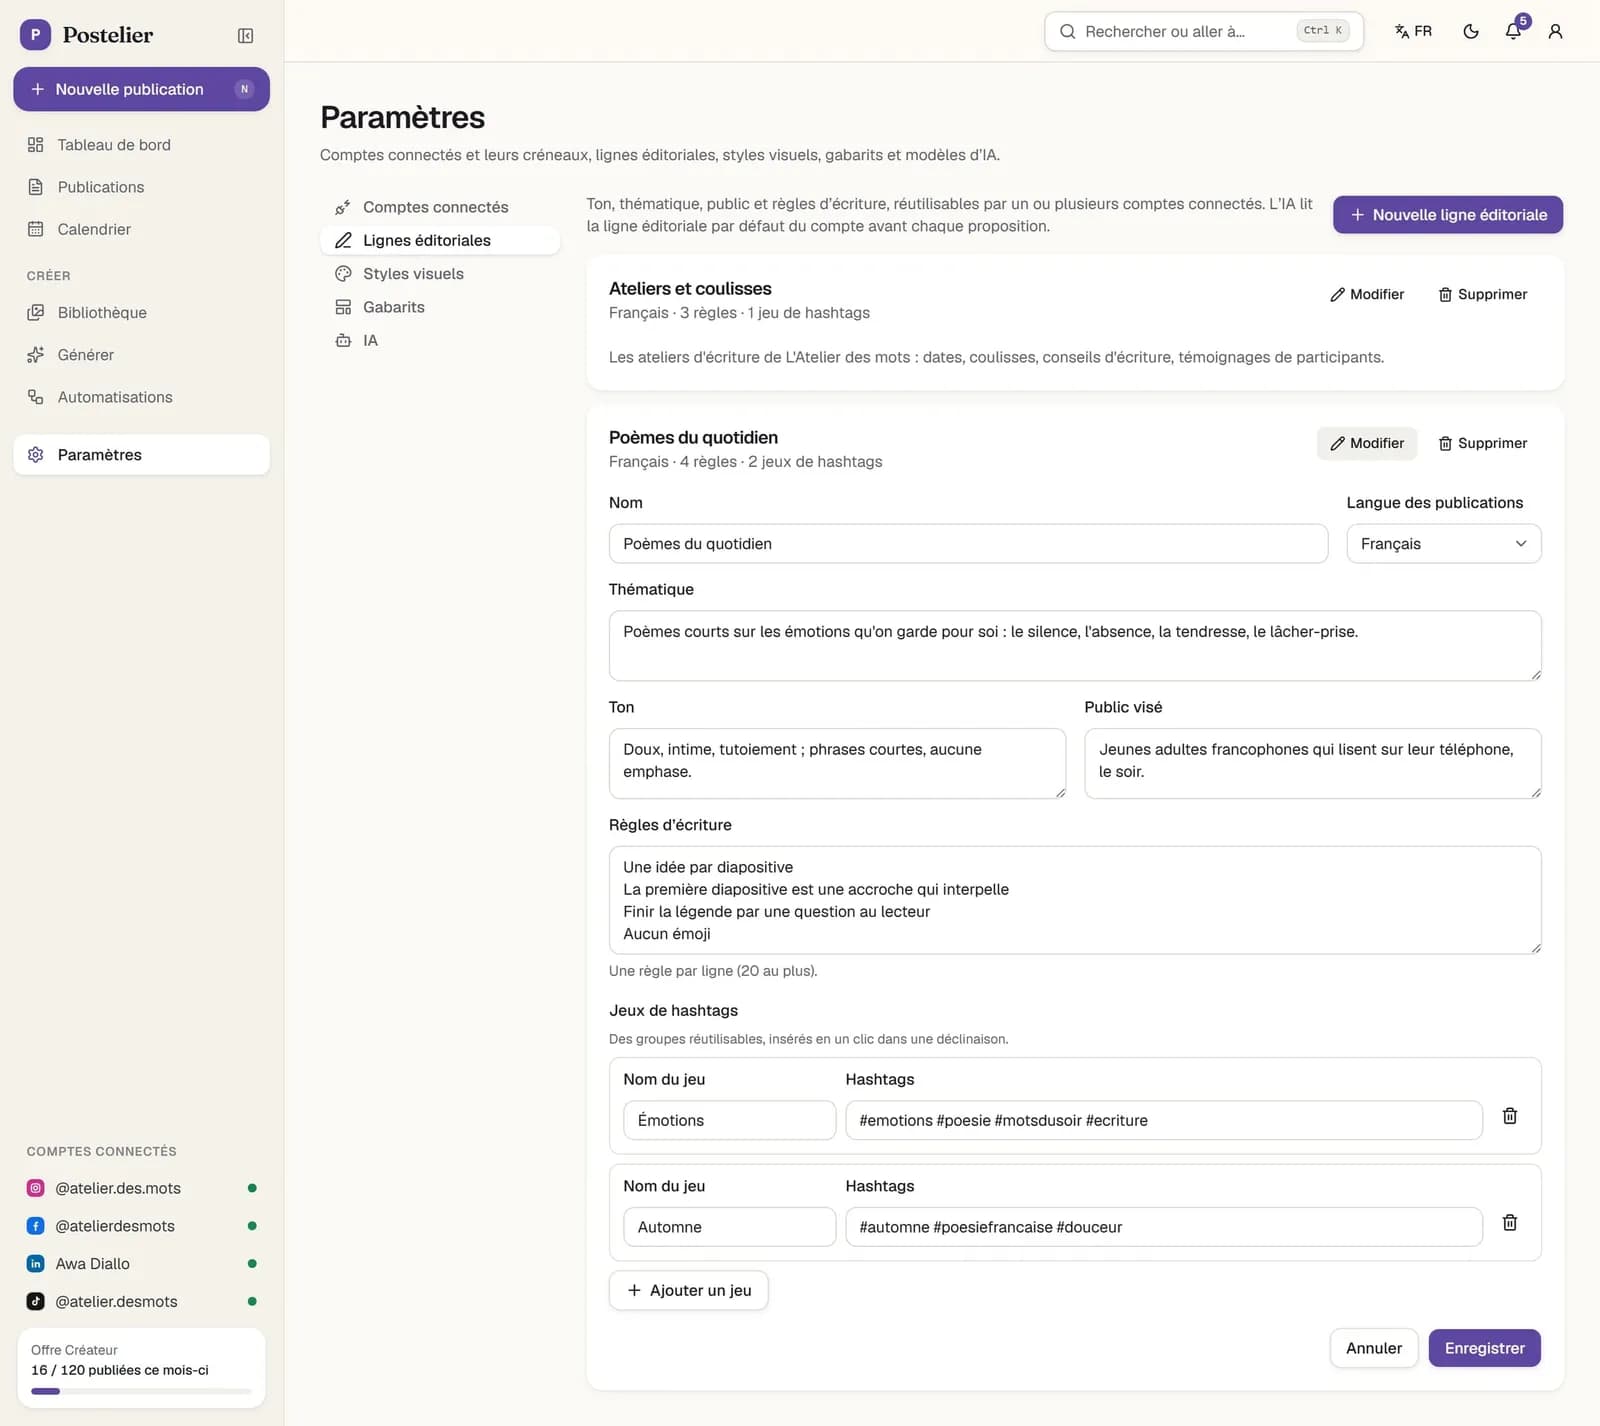The image size is (1600, 1426).
Task: Switch to Styles visuels tab
Action: (x=440, y=274)
